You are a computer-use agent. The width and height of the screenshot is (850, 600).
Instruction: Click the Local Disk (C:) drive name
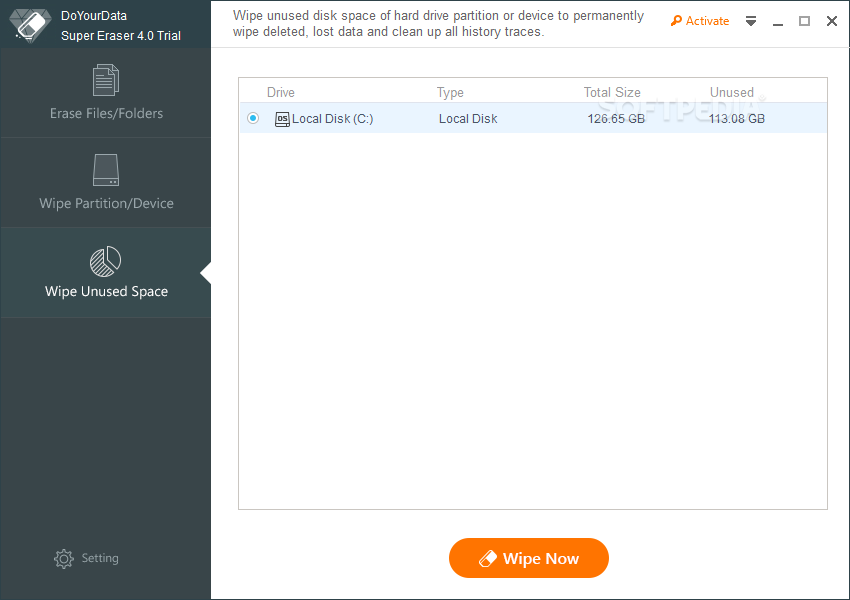[332, 119]
